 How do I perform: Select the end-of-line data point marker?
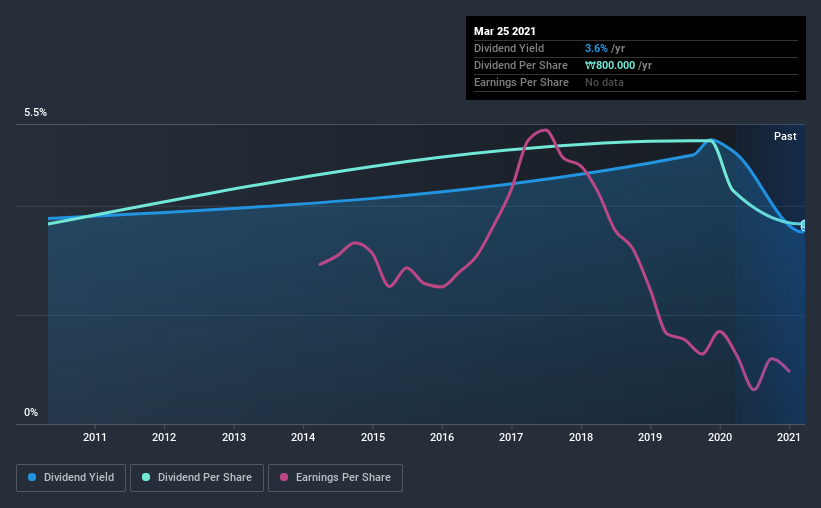click(803, 225)
